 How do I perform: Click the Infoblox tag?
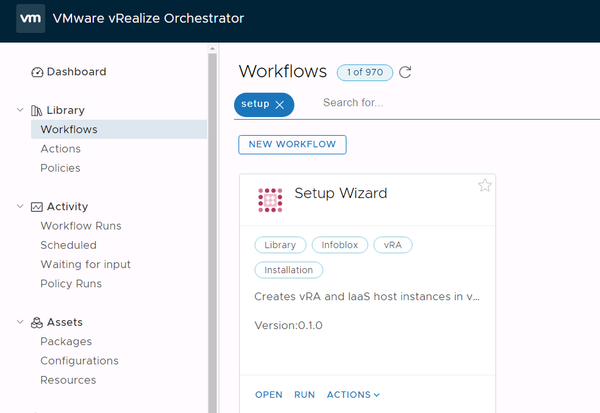(340, 245)
